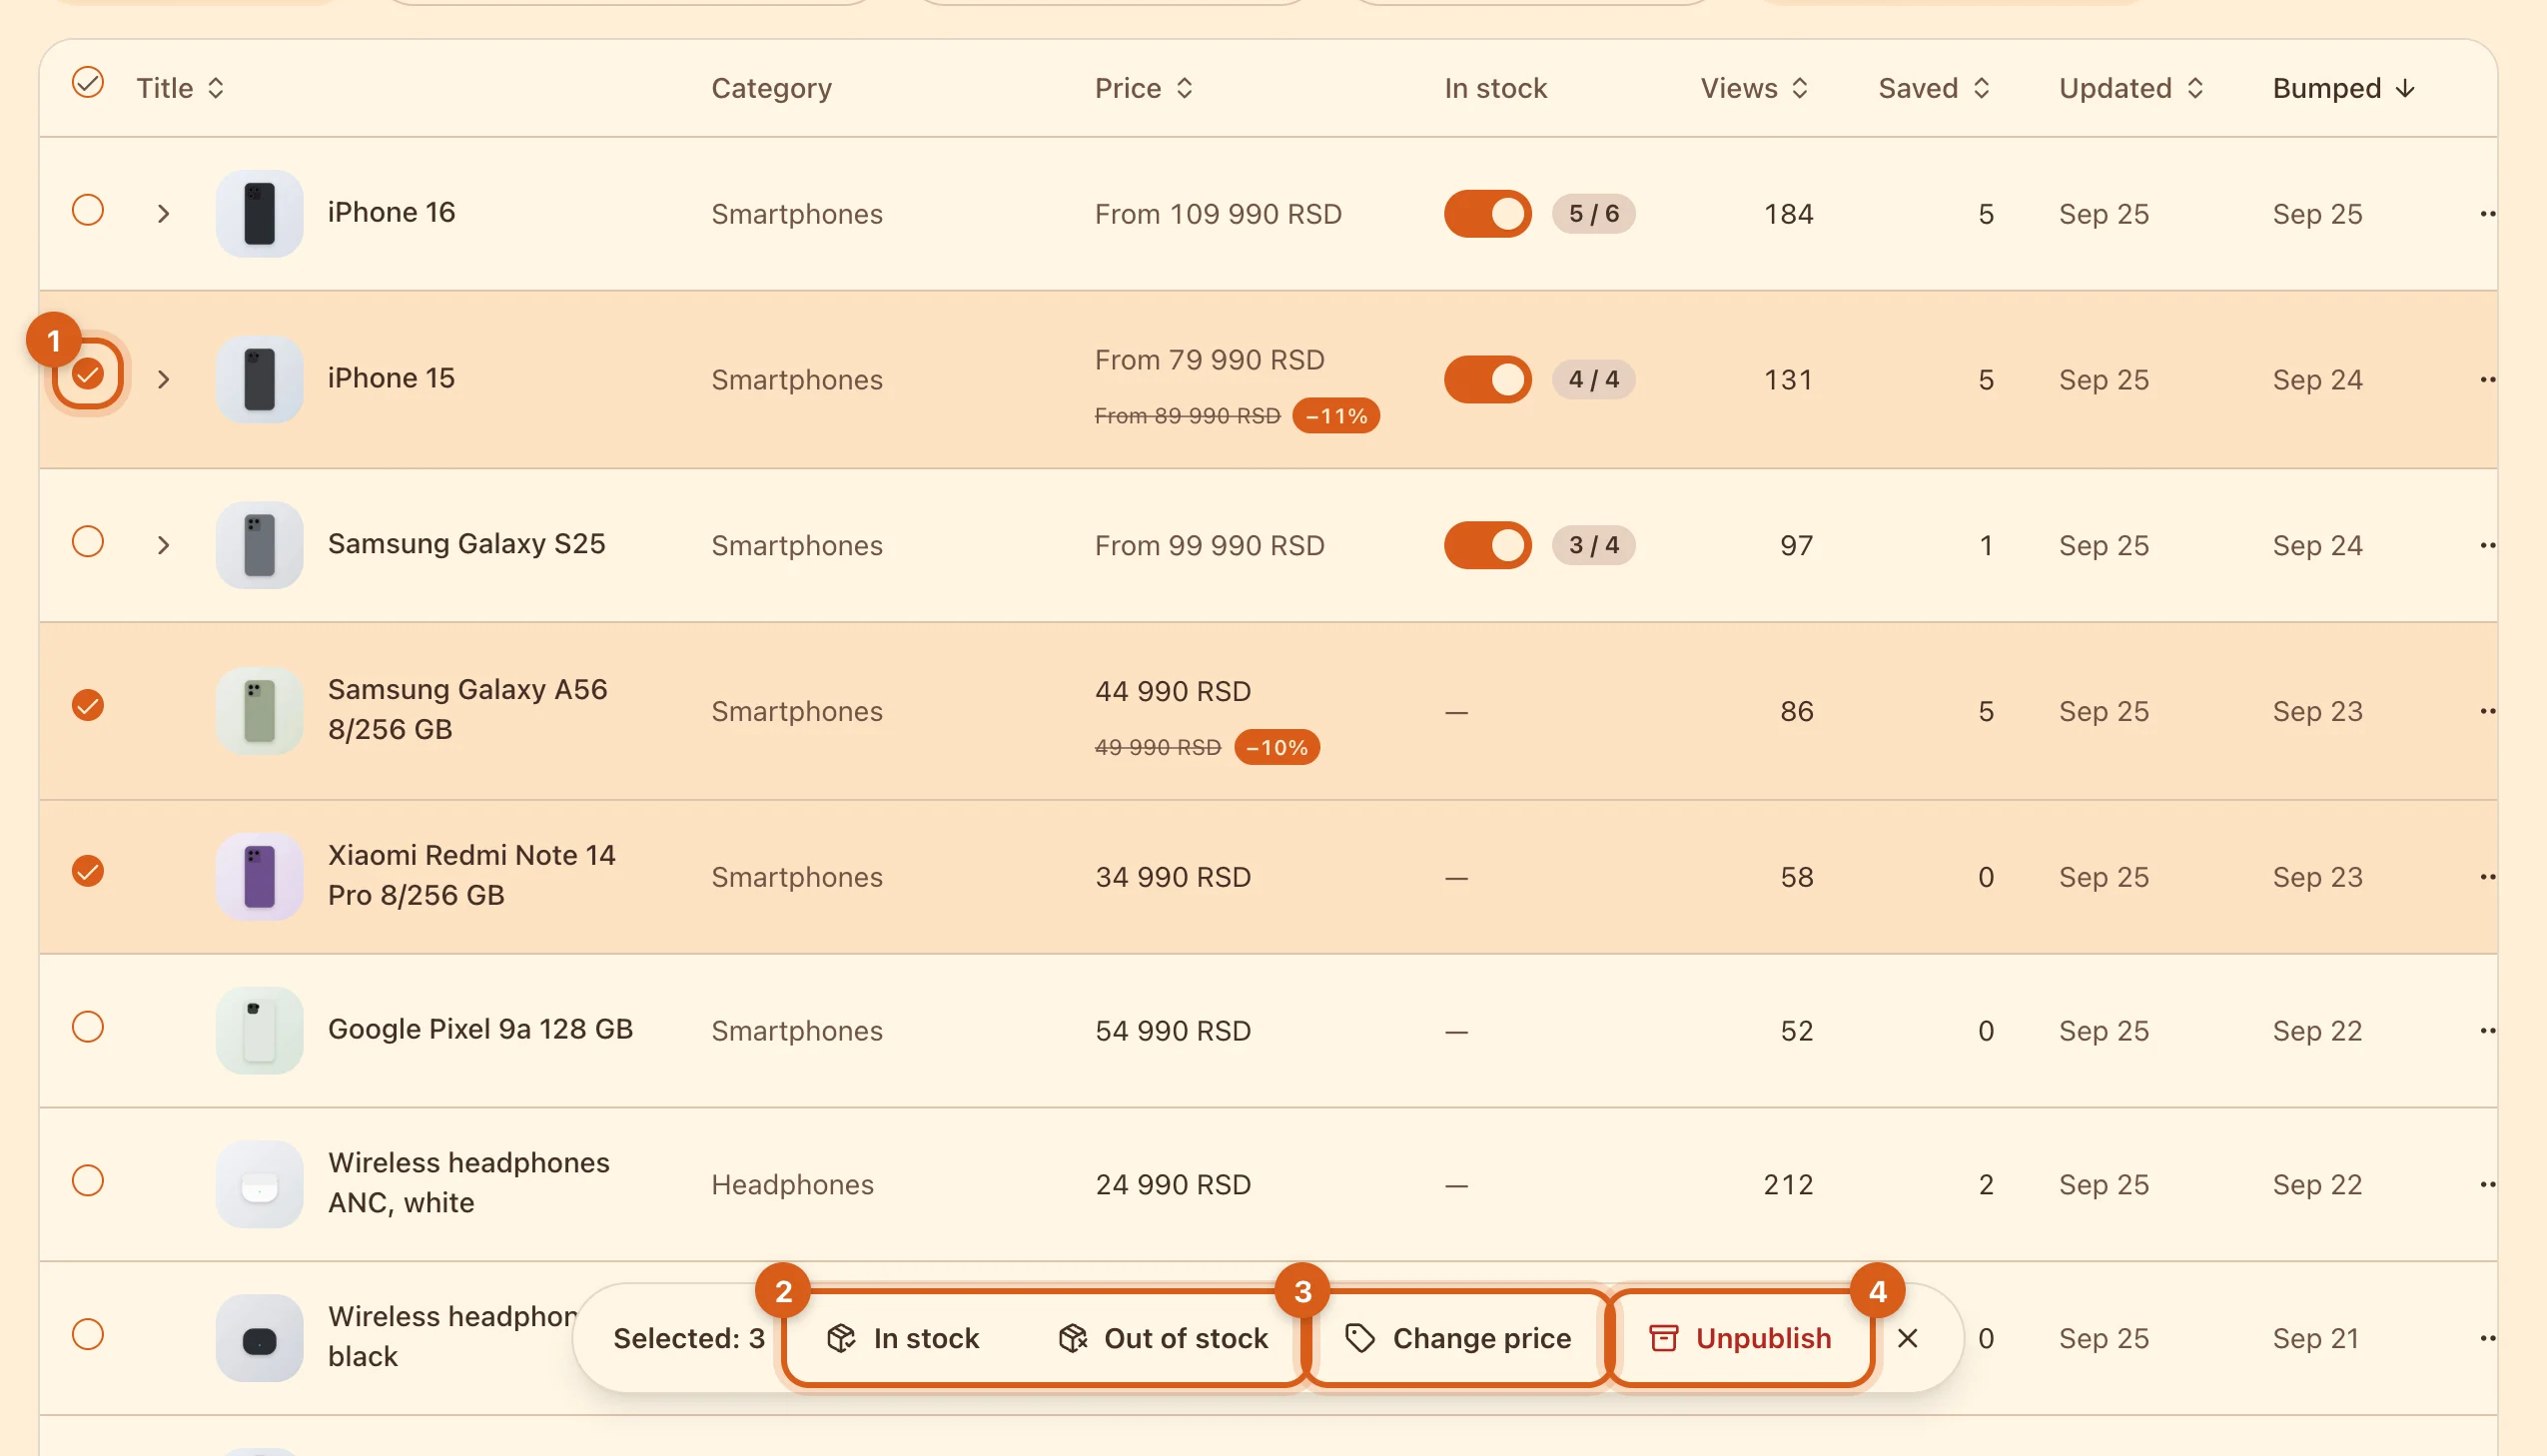Click the Category column header
Image resolution: width=2547 pixels, height=1456 pixels.
(x=771, y=89)
